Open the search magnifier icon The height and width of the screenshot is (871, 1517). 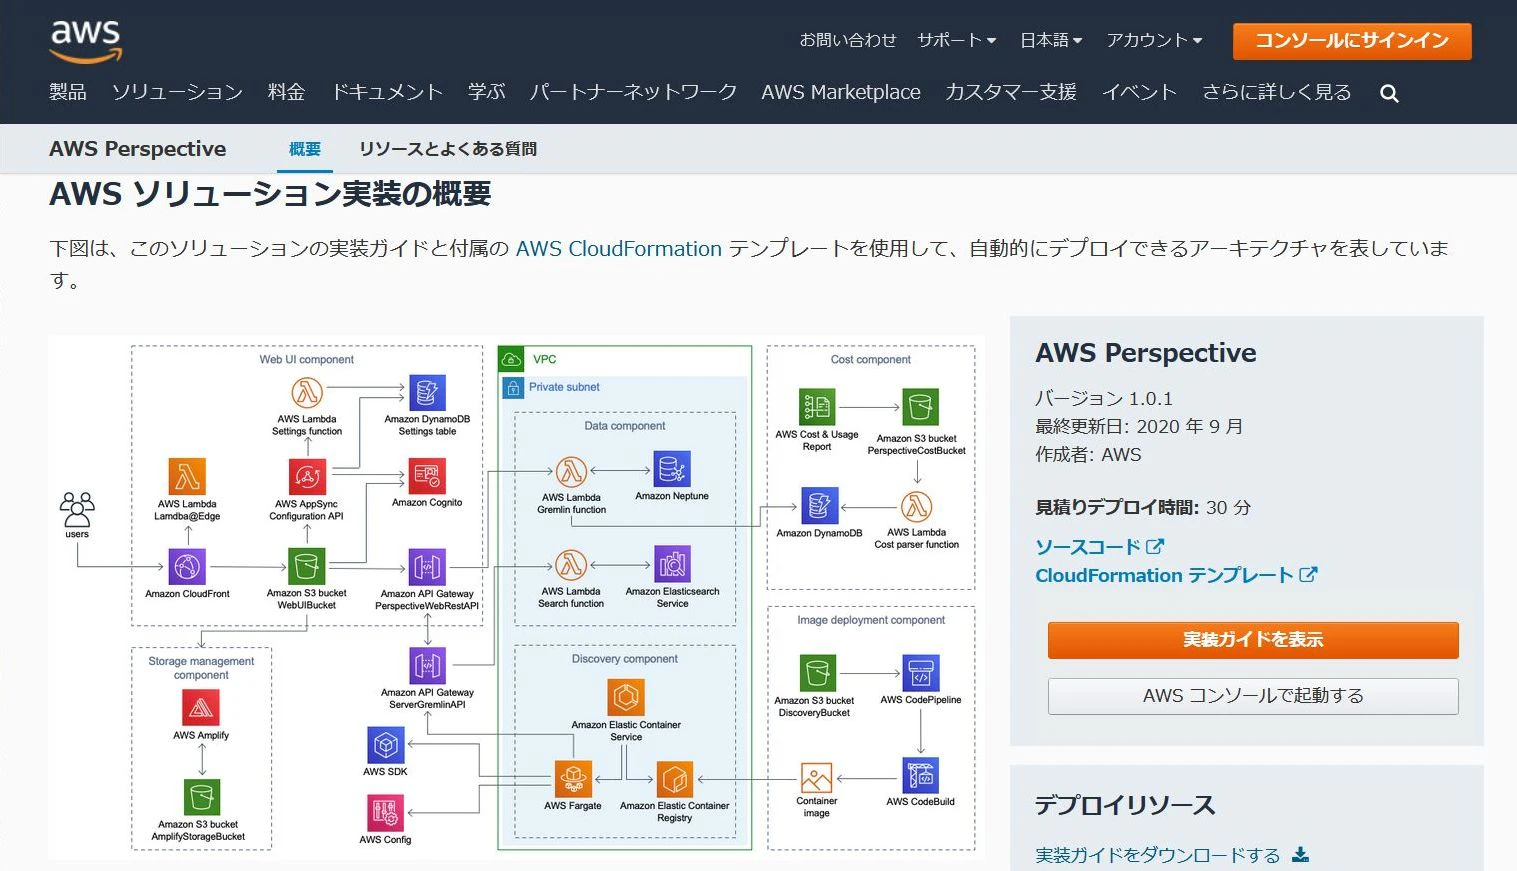point(1389,93)
